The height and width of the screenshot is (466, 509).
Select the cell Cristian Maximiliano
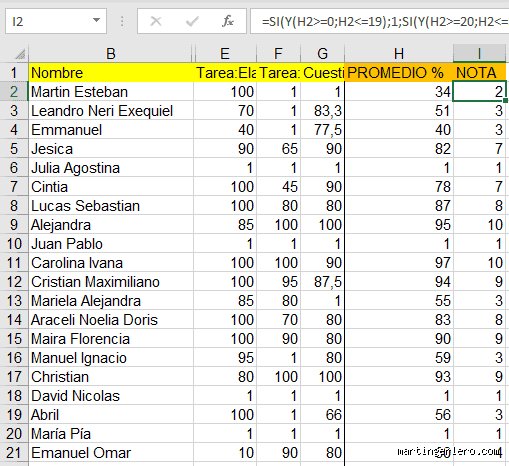tap(111, 282)
